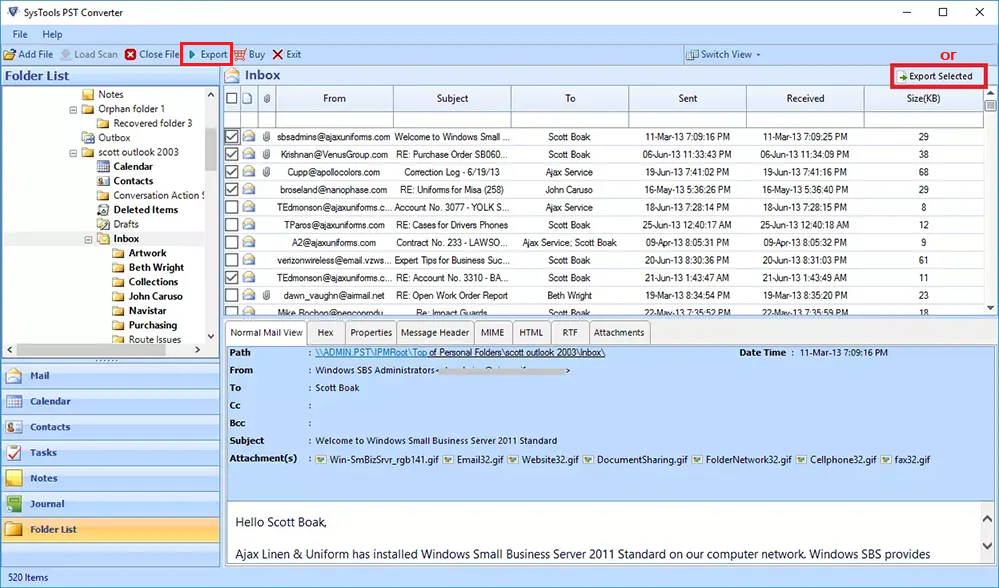The image size is (999, 588).
Task: Start export with the Export toolbar button
Action: tap(207, 55)
